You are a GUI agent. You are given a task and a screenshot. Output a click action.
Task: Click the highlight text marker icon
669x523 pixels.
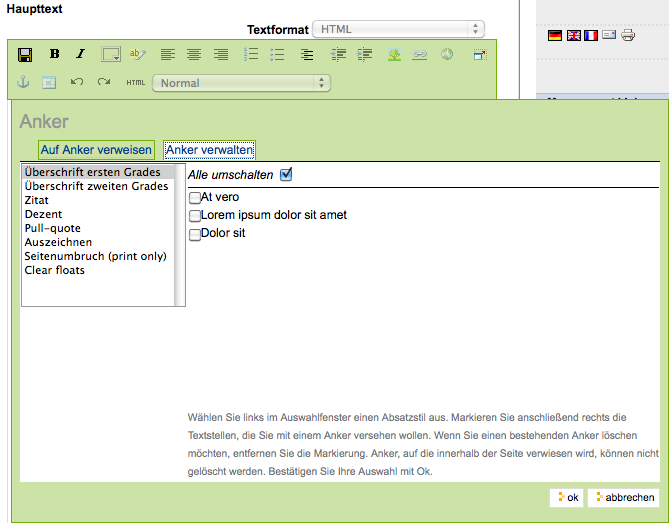click(137, 54)
